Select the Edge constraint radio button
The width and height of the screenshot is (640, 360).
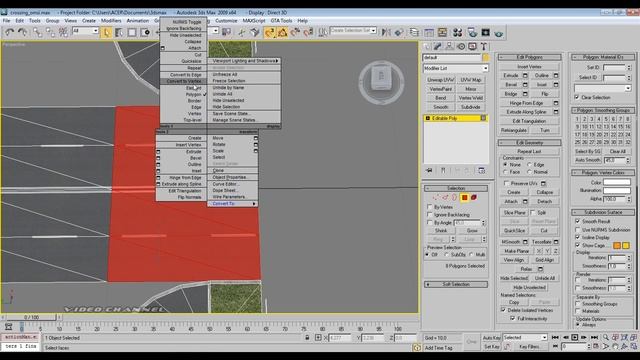pos(529,164)
